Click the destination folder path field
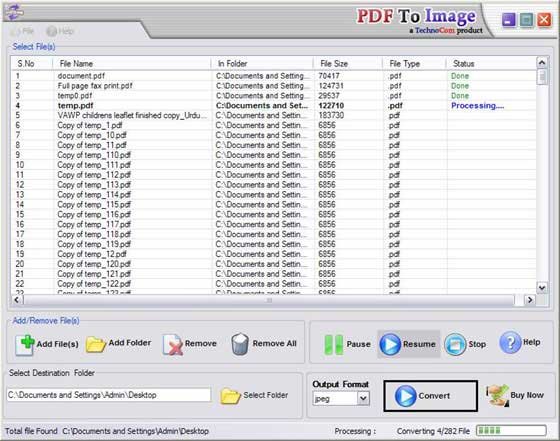 (109, 395)
